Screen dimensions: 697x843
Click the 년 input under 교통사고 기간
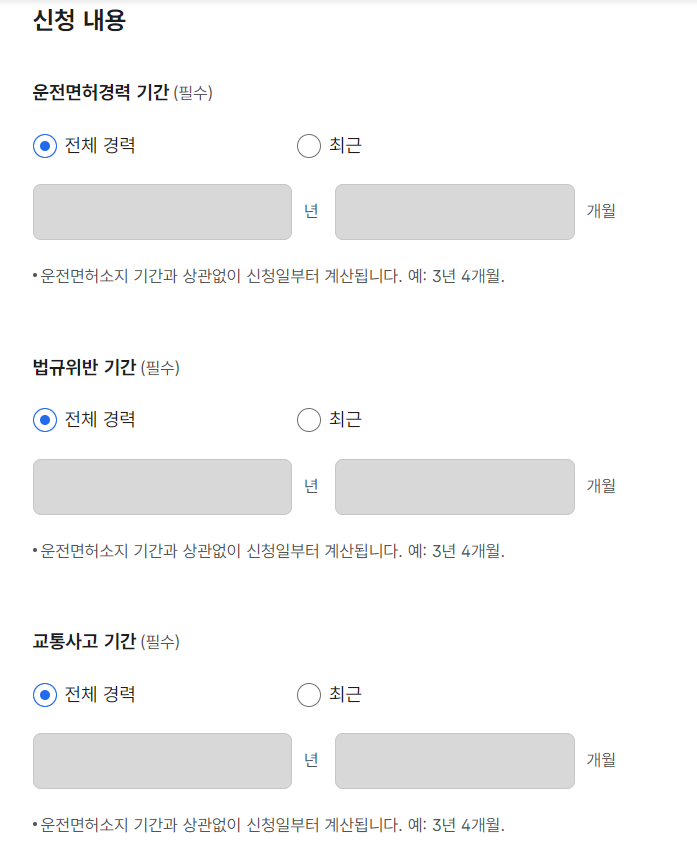(160, 762)
